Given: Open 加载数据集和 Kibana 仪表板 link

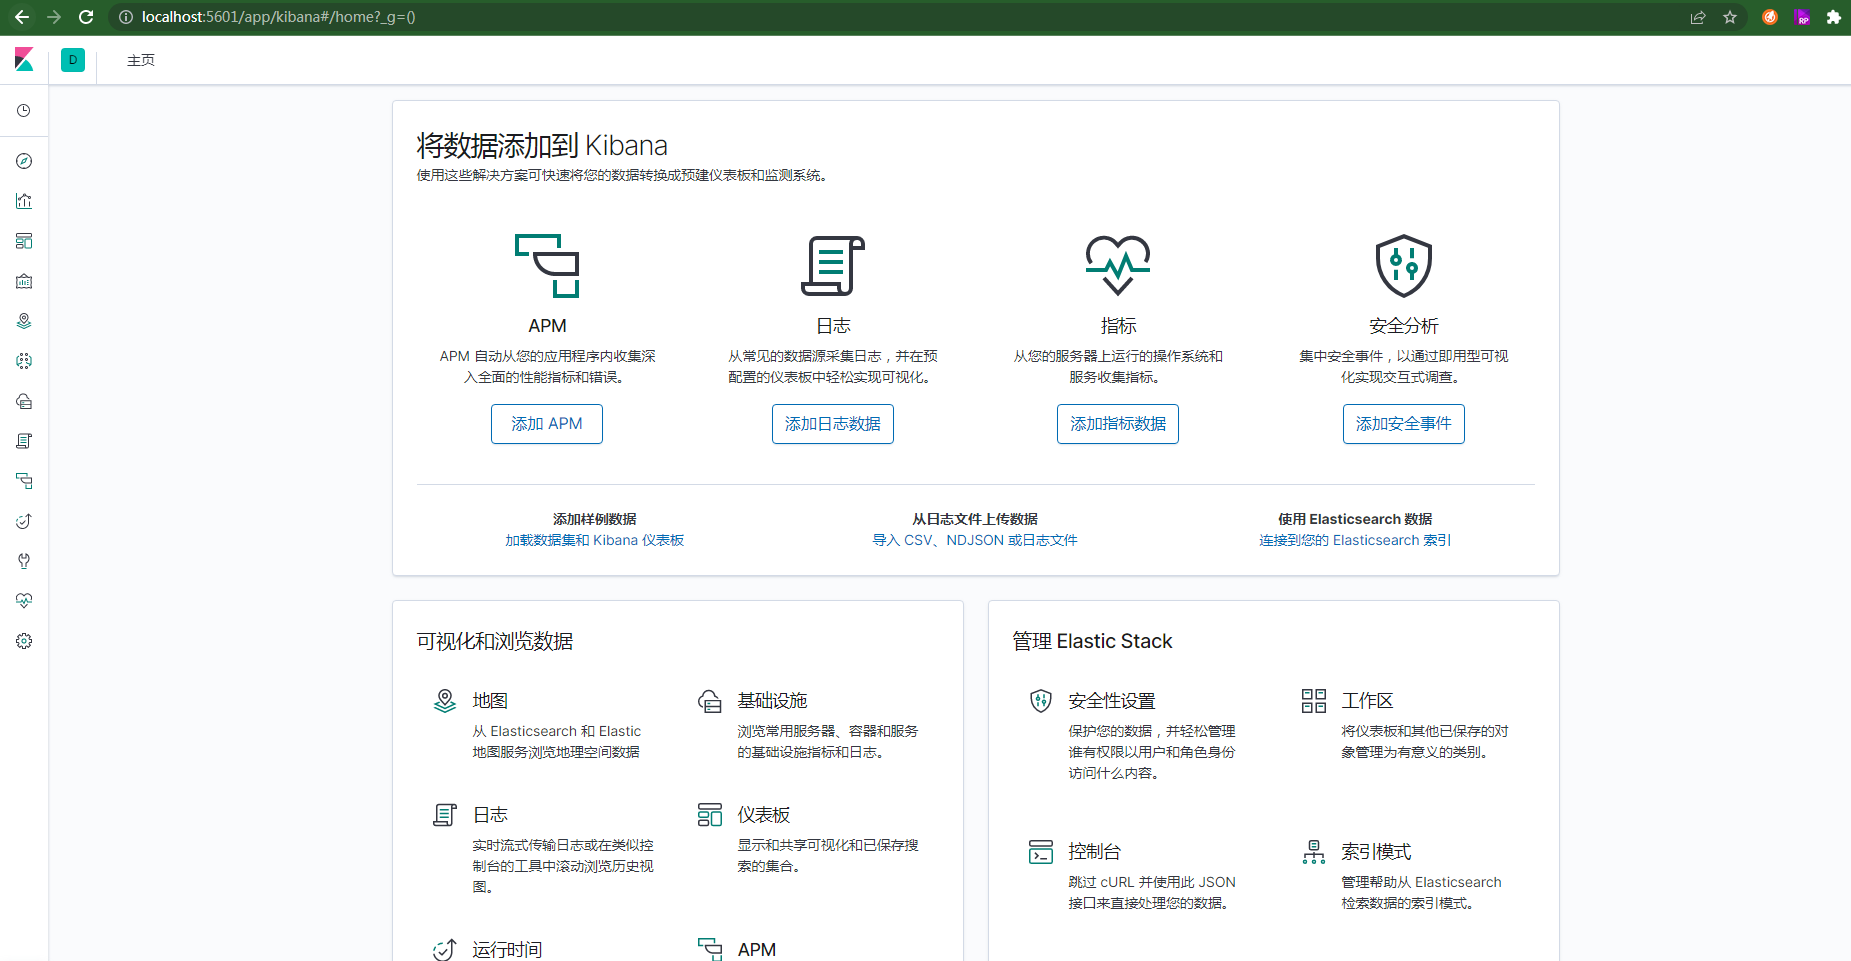Looking at the screenshot, I should (595, 540).
